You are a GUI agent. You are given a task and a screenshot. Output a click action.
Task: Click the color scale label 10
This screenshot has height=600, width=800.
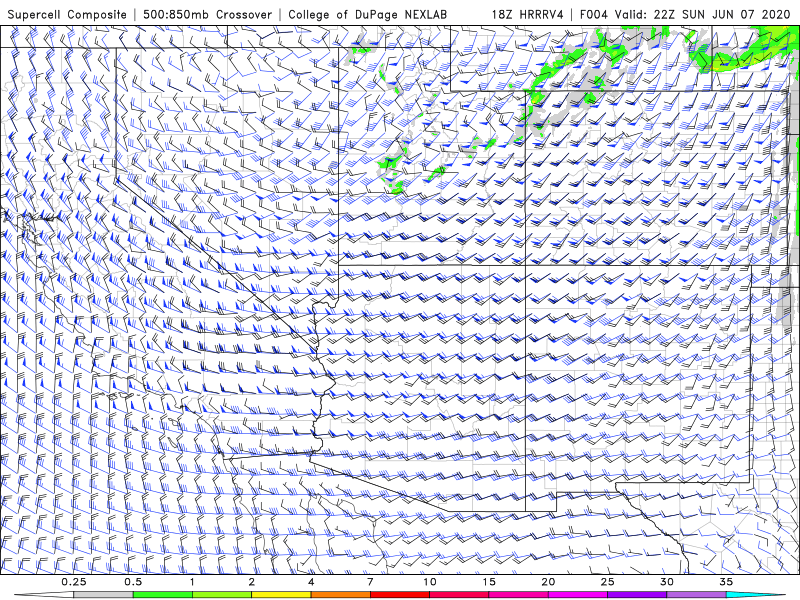click(430, 582)
